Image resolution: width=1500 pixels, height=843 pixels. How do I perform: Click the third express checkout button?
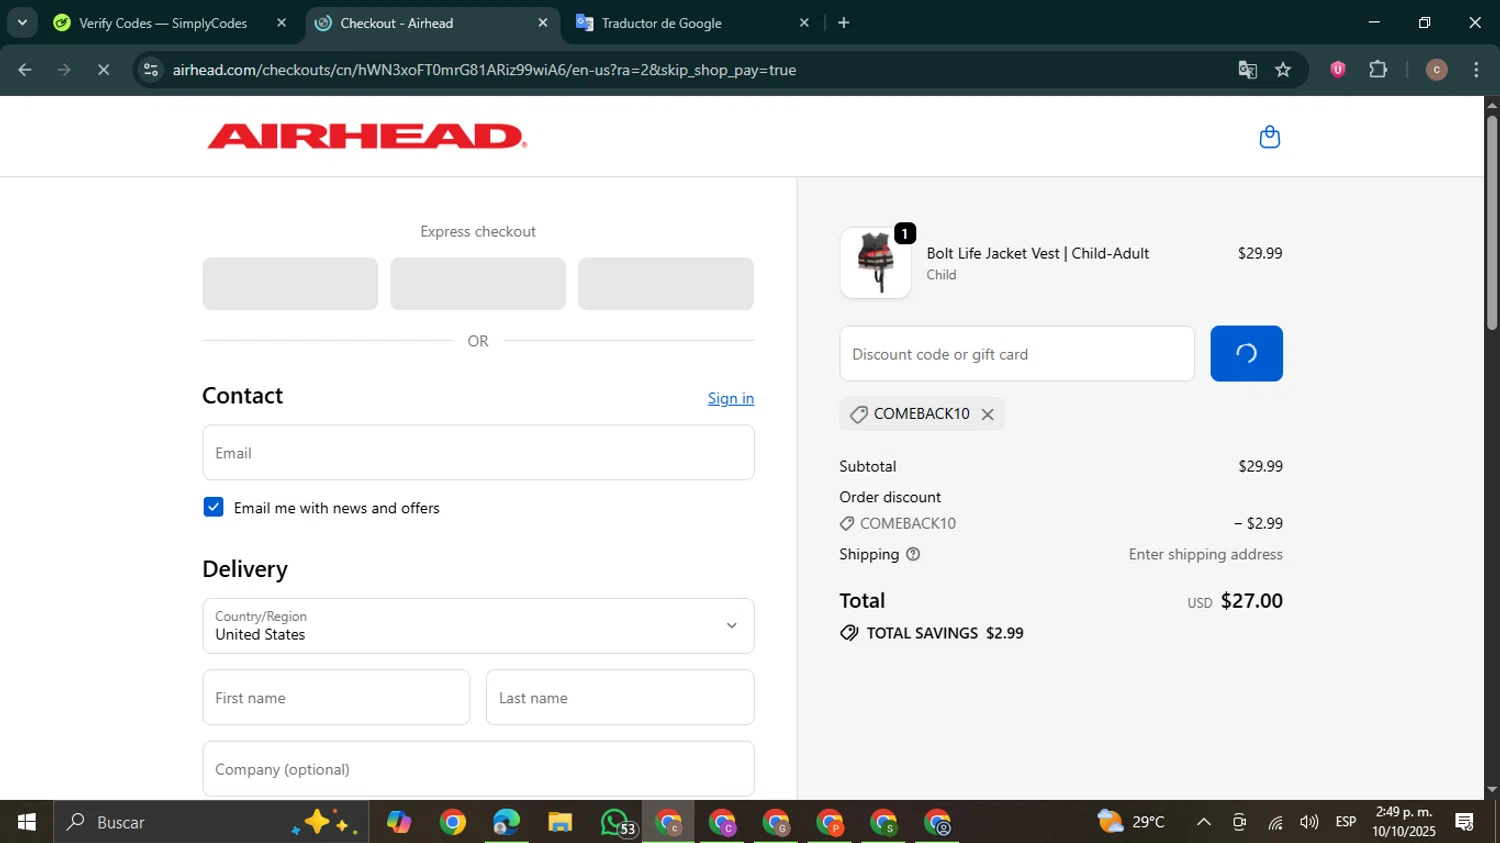666,283
